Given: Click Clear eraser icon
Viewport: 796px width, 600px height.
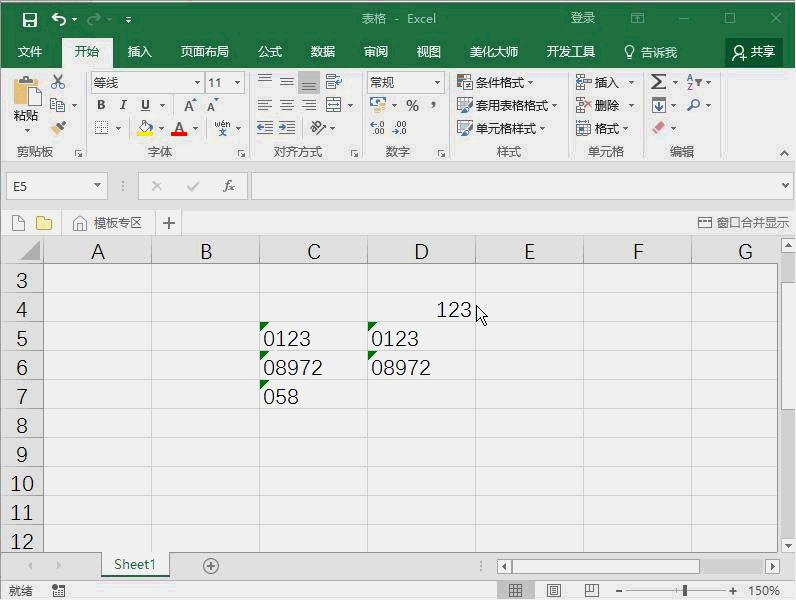Looking at the screenshot, I should coord(658,127).
